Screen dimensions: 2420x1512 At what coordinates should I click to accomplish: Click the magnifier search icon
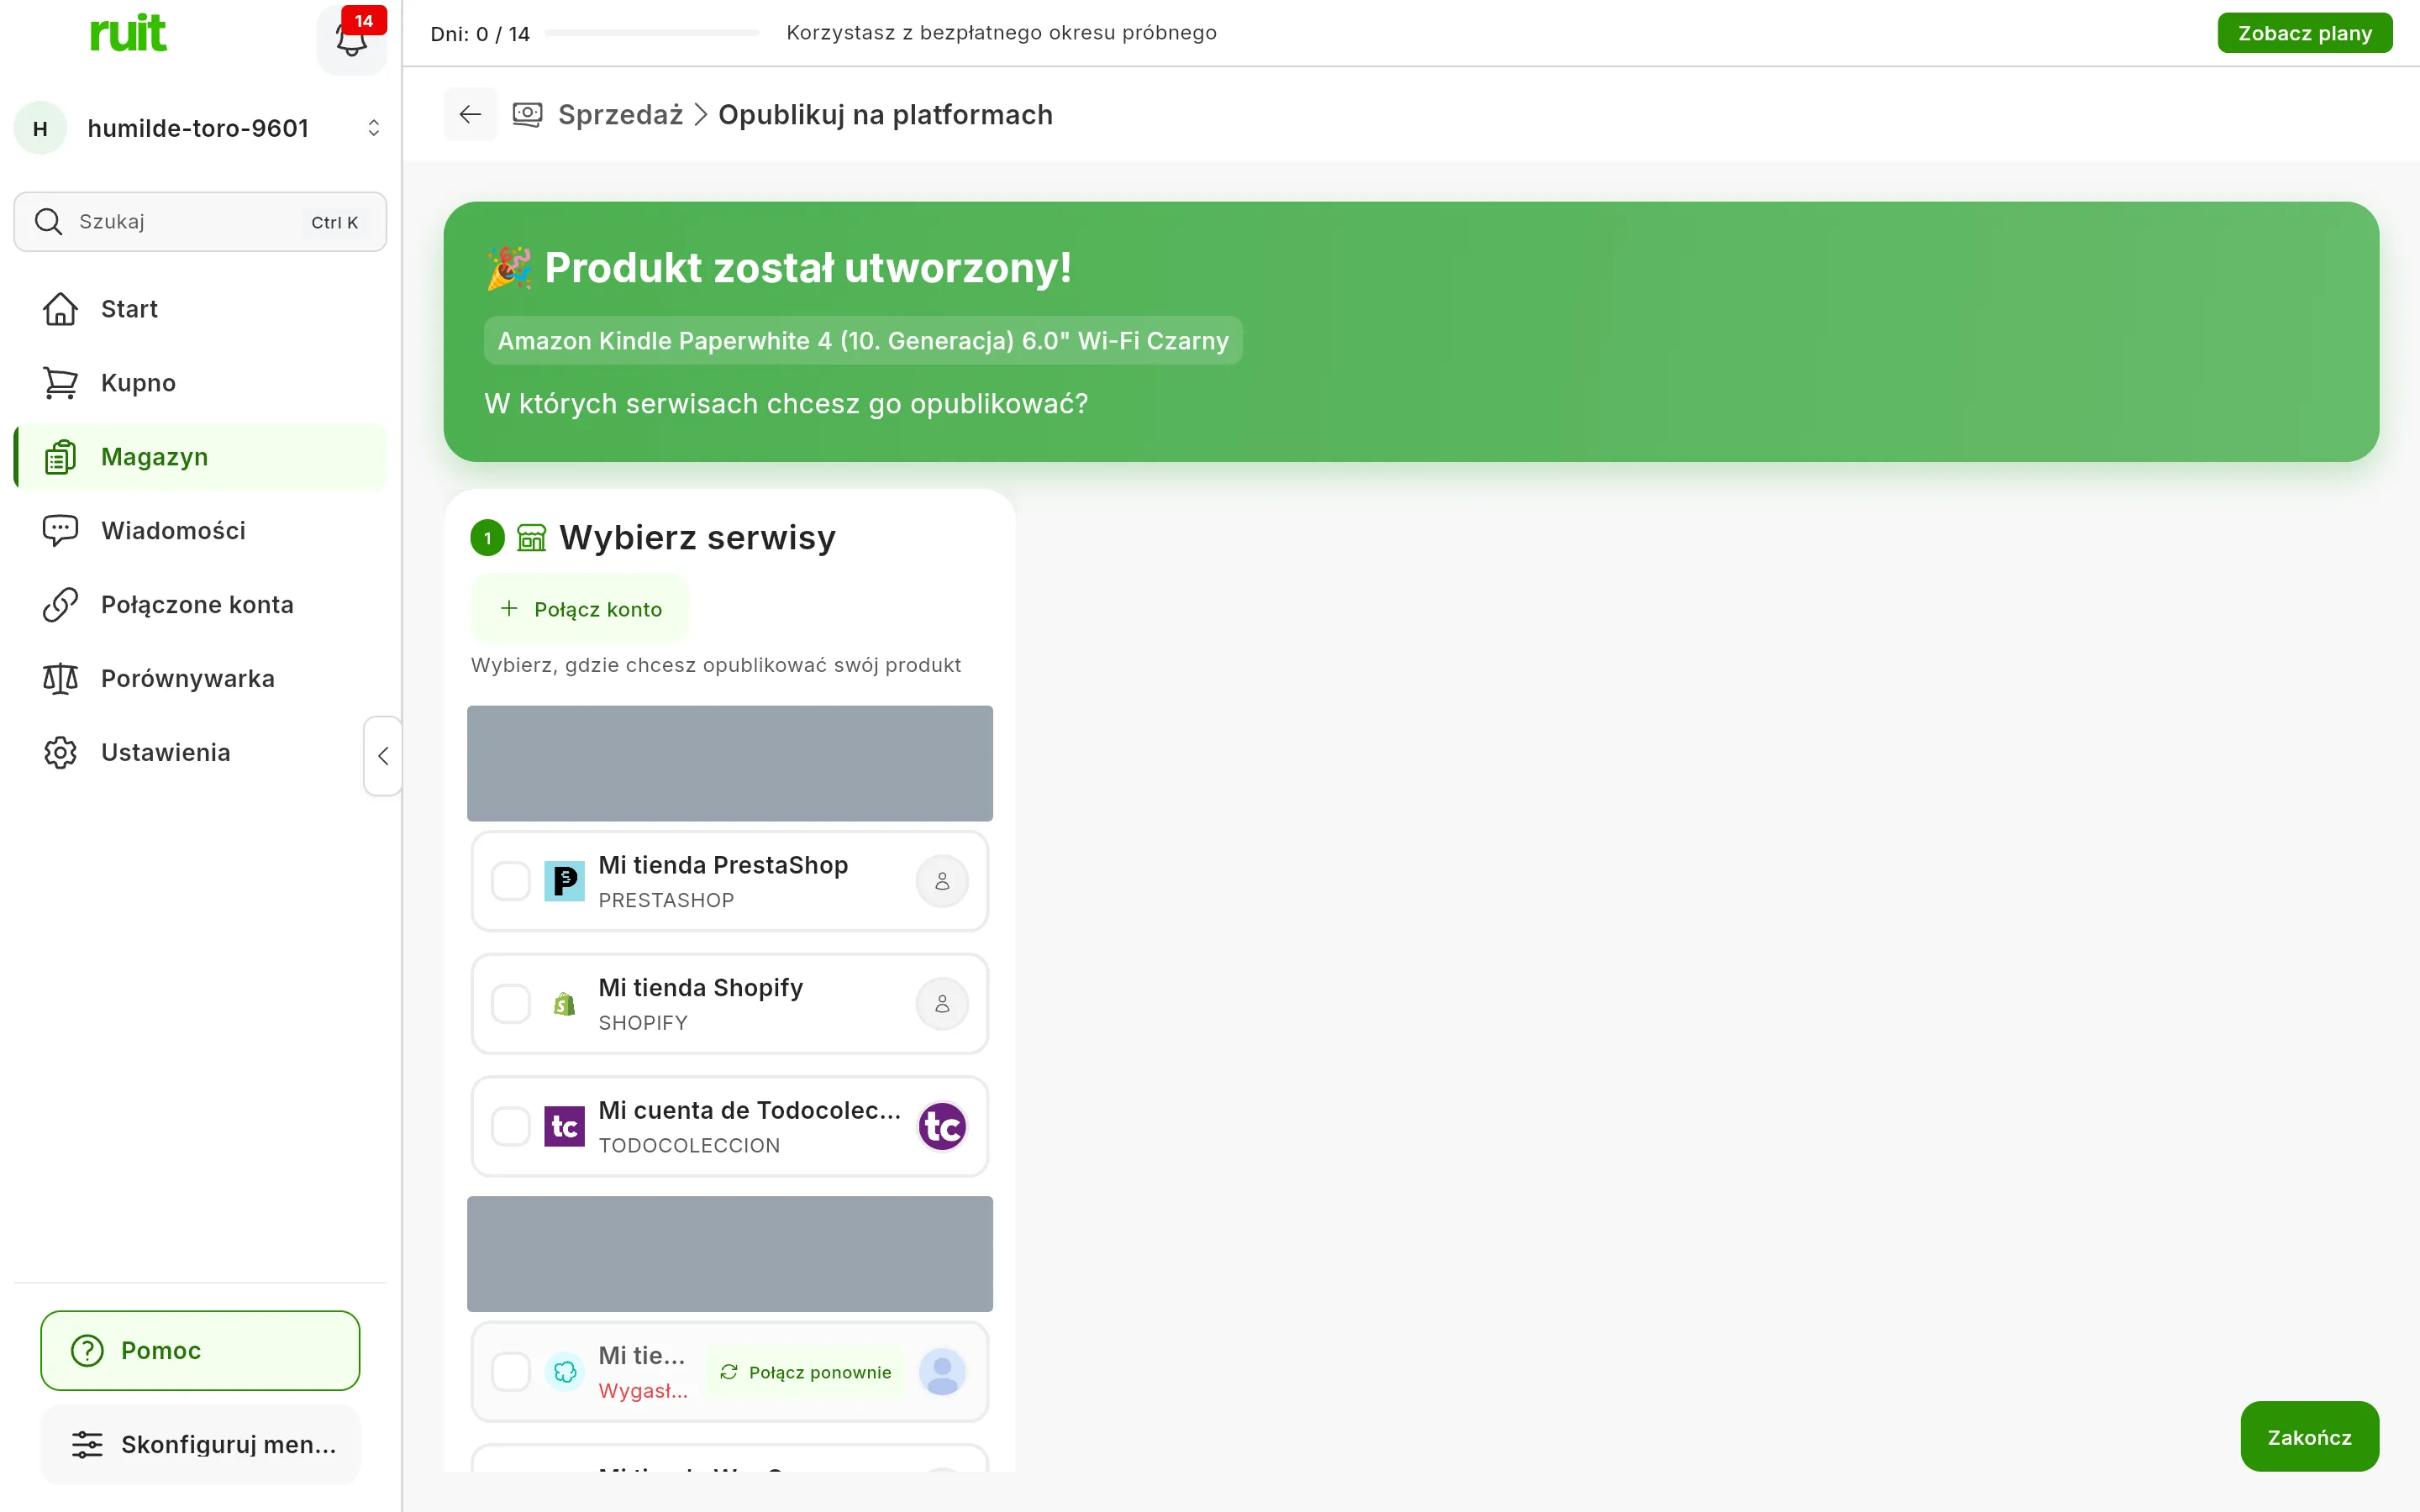coord(48,221)
